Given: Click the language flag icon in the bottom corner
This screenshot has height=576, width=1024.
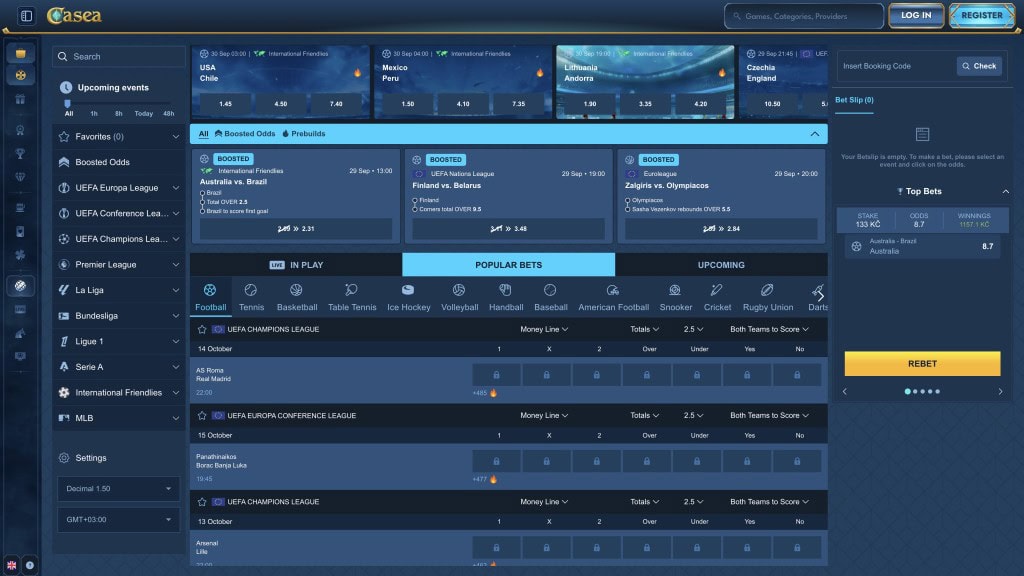Looking at the screenshot, I should click(x=11, y=565).
